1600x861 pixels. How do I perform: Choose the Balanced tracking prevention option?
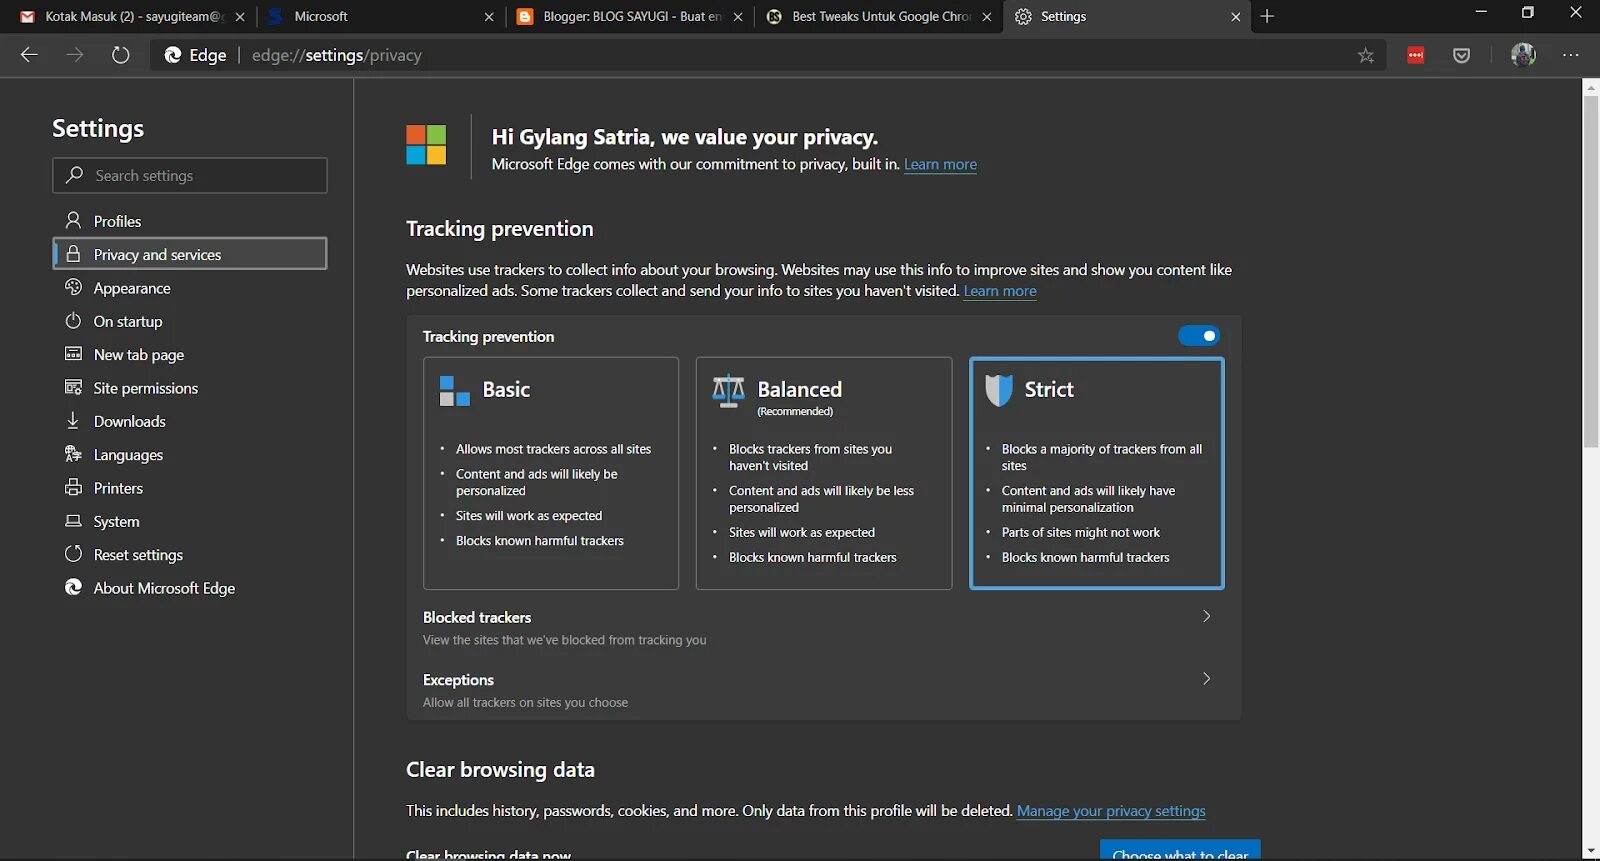click(824, 473)
